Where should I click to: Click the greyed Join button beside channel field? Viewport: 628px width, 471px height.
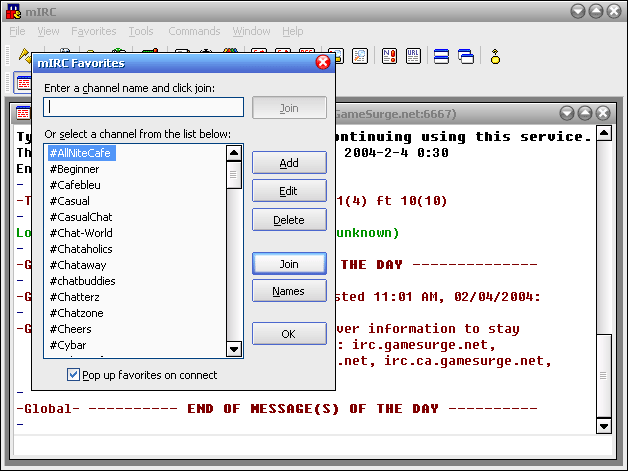click(x=289, y=108)
